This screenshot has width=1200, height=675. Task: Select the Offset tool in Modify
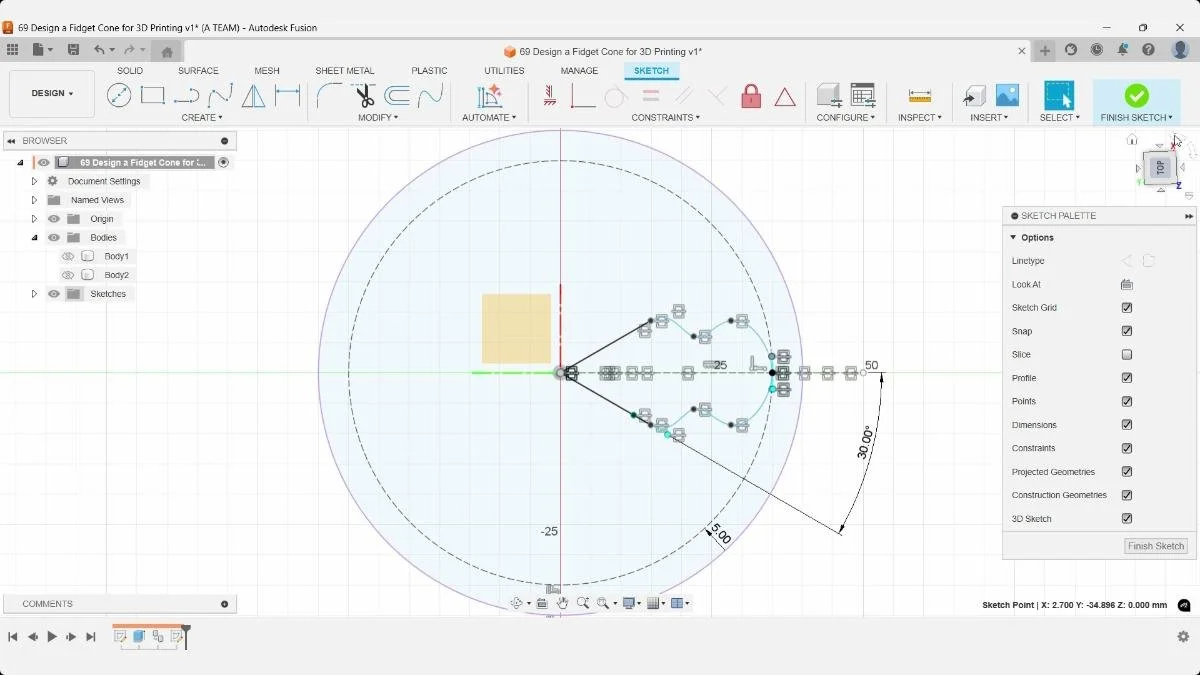click(x=397, y=95)
